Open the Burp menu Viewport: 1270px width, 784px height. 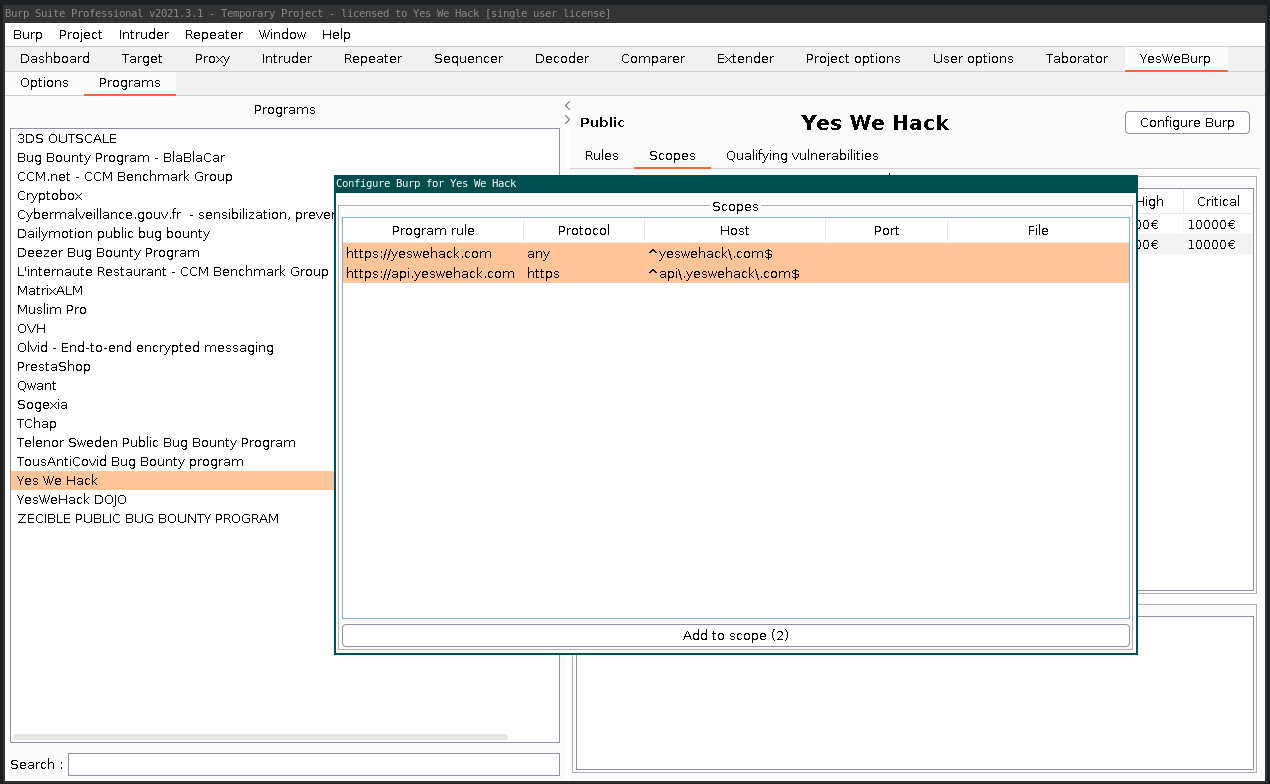pos(28,34)
